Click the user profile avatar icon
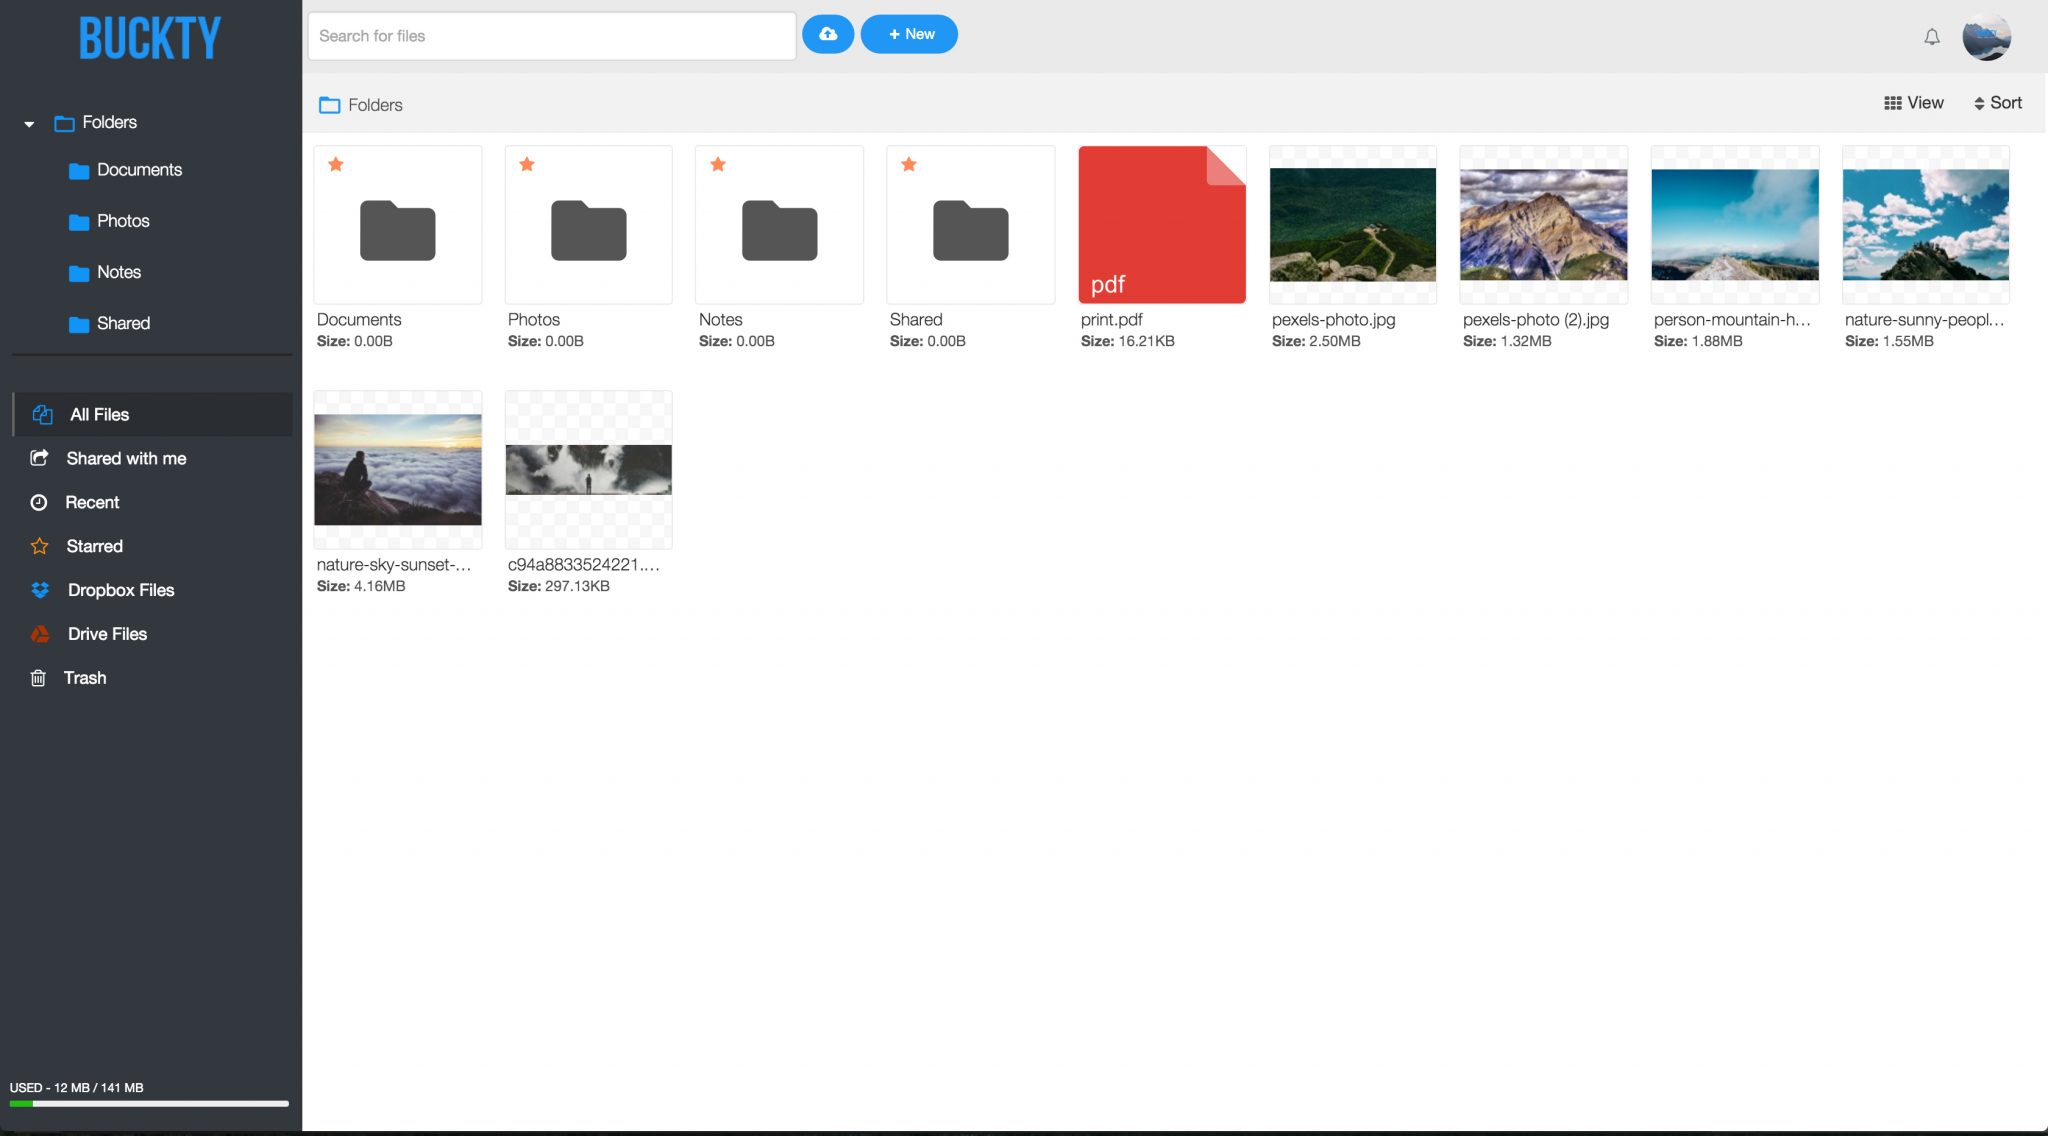Viewport: 2048px width, 1136px height. coord(1986,36)
